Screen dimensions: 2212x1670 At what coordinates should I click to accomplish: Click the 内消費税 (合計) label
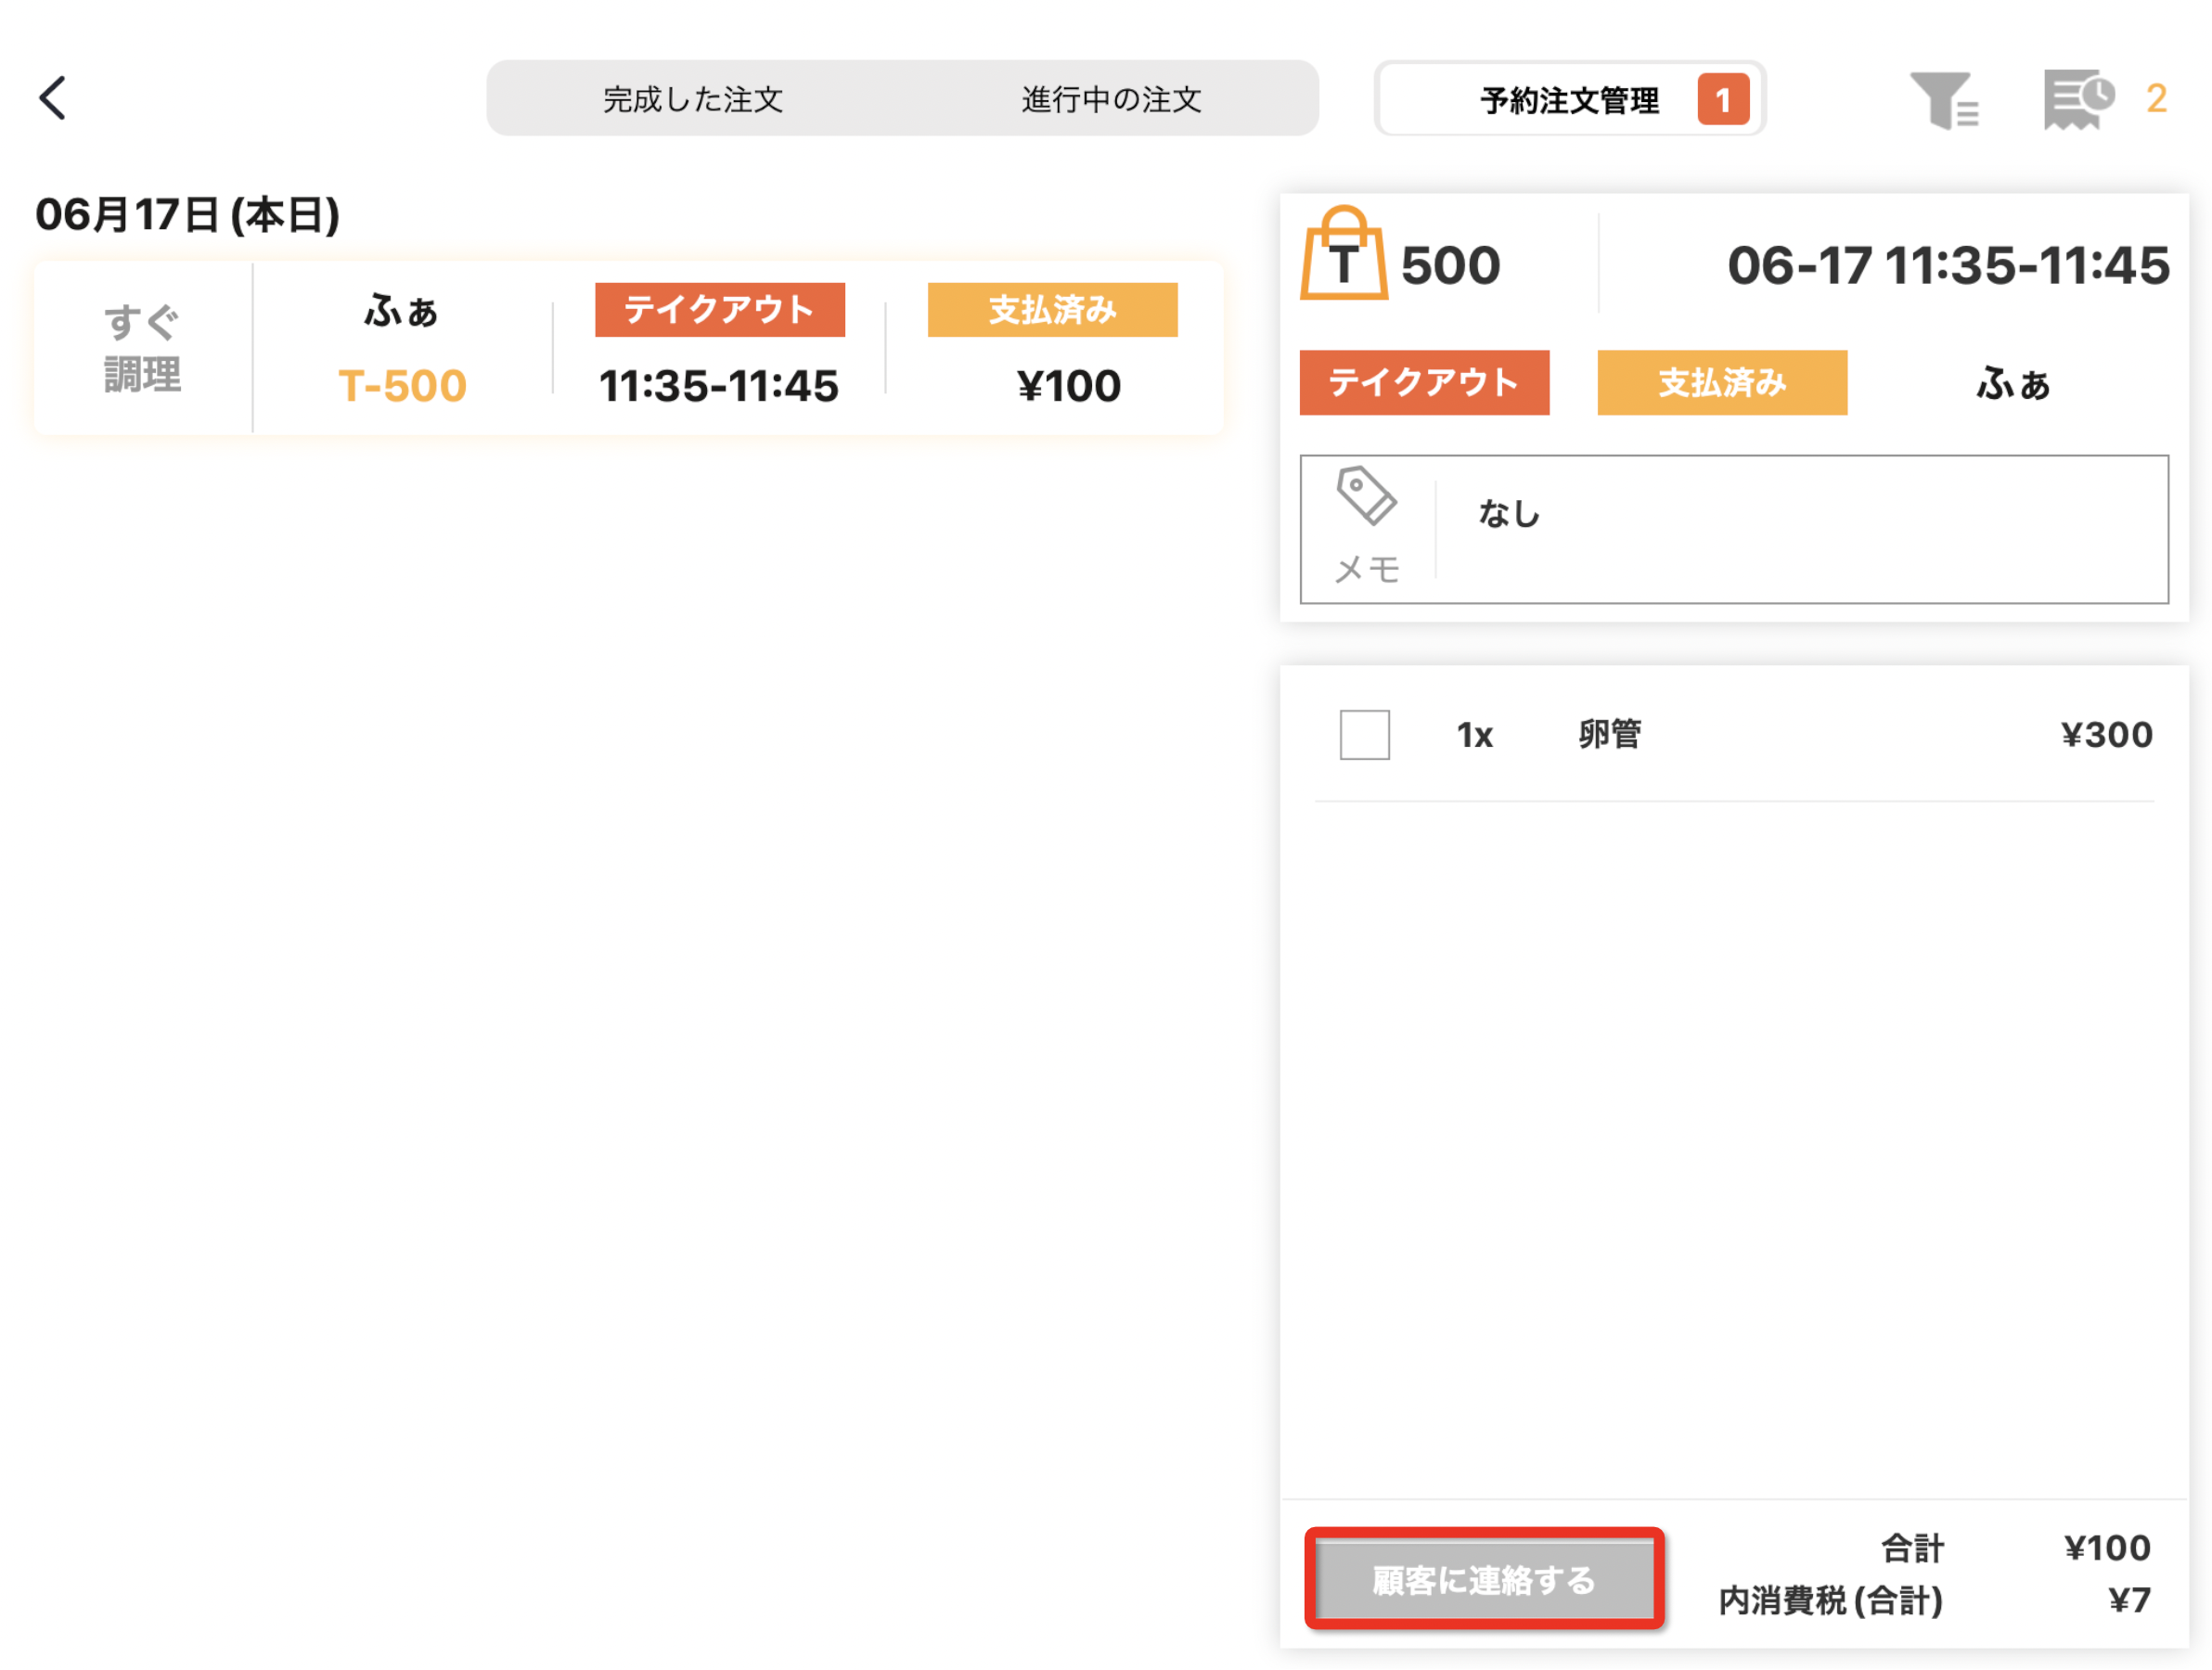[1830, 1600]
